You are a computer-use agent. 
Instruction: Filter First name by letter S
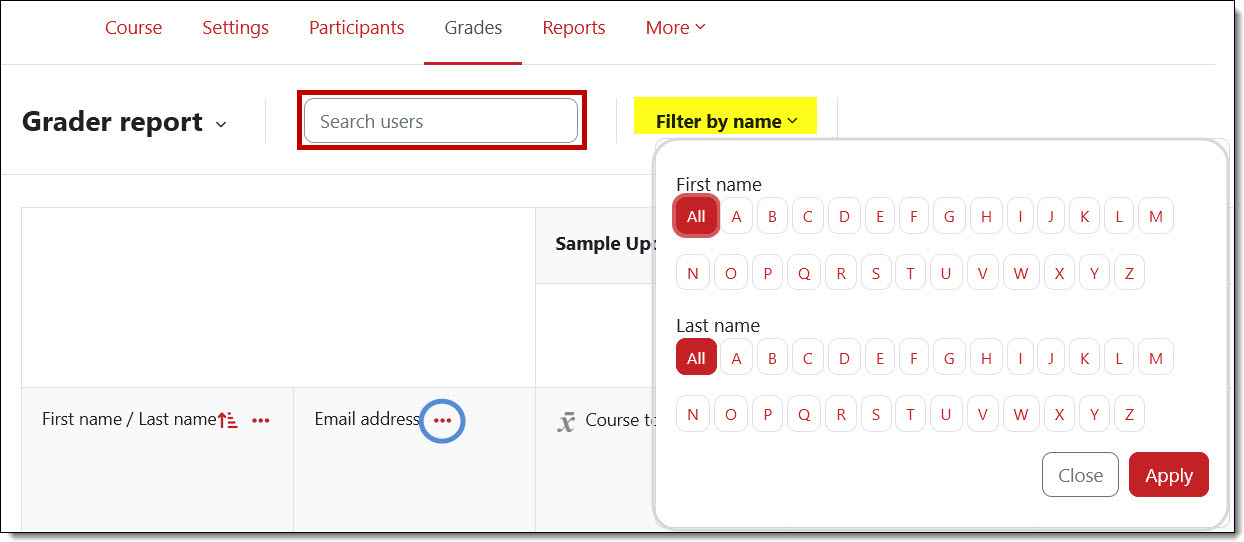[x=876, y=273]
